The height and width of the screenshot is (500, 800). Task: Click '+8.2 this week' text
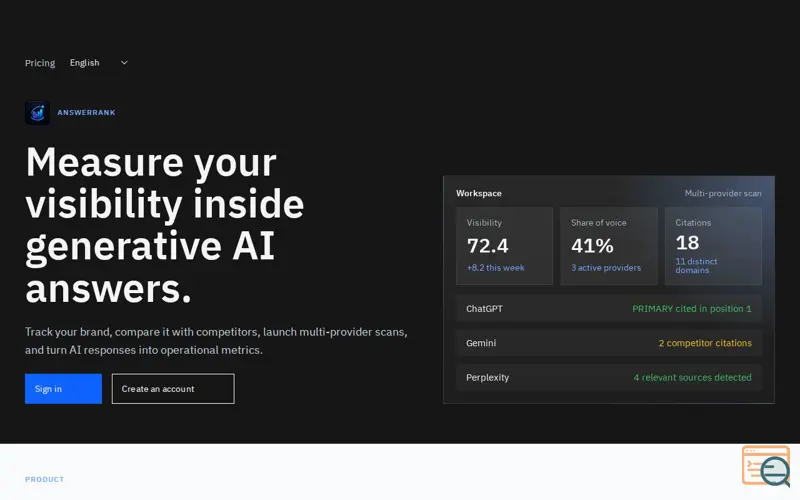[495, 267]
